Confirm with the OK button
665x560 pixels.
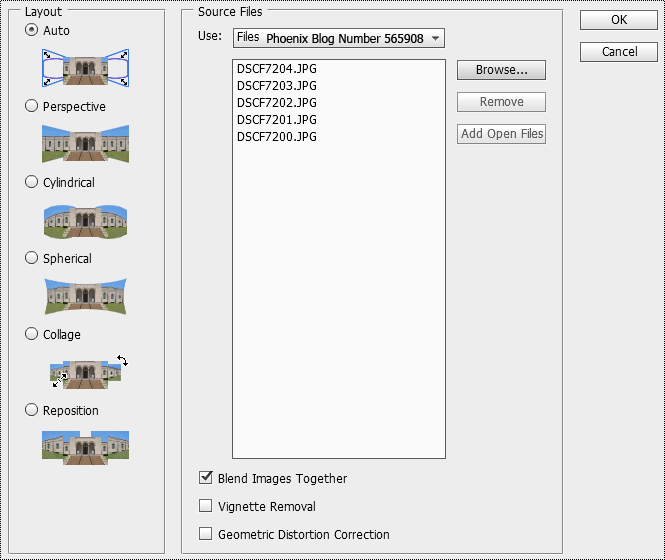click(x=618, y=20)
